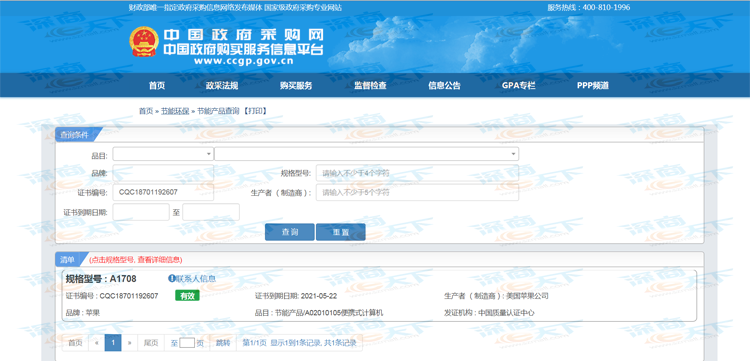Go to 购买服务 section
The height and width of the screenshot is (361, 750).
[296, 86]
